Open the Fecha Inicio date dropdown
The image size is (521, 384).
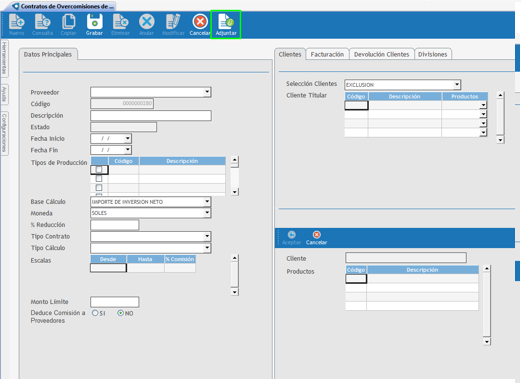click(x=128, y=138)
